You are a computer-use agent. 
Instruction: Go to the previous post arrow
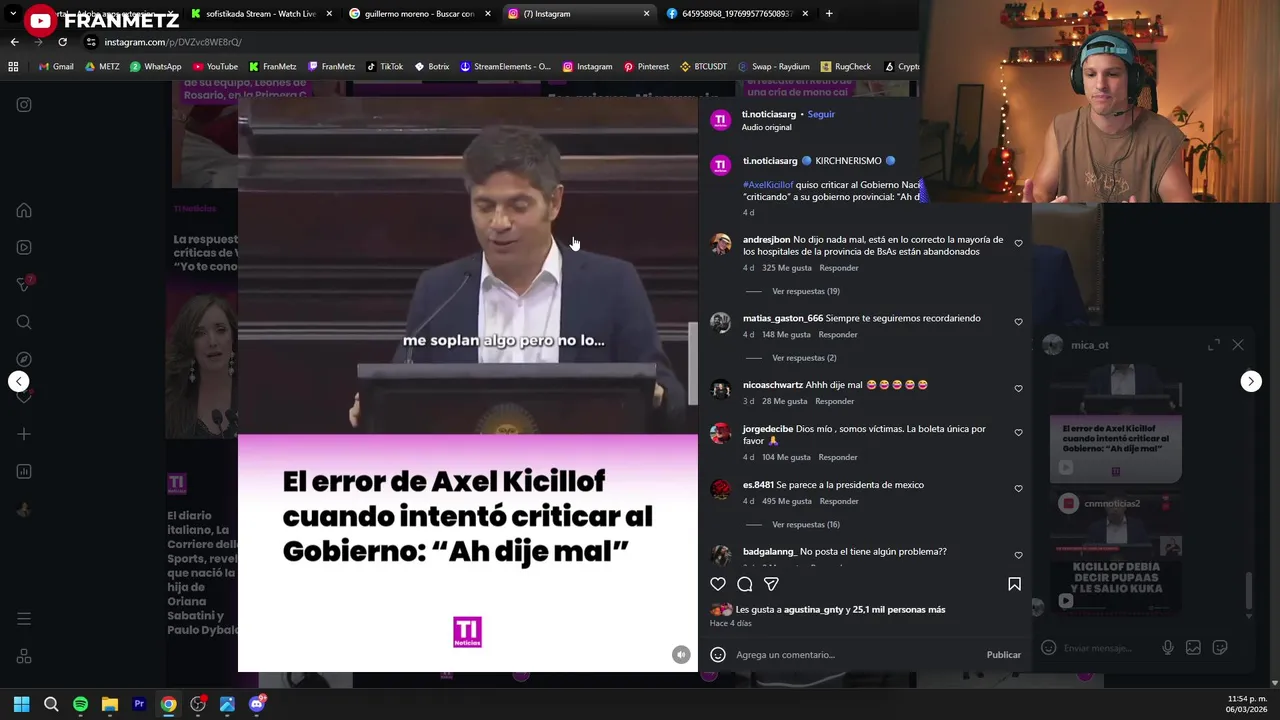pyautogui.click(x=19, y=381)
